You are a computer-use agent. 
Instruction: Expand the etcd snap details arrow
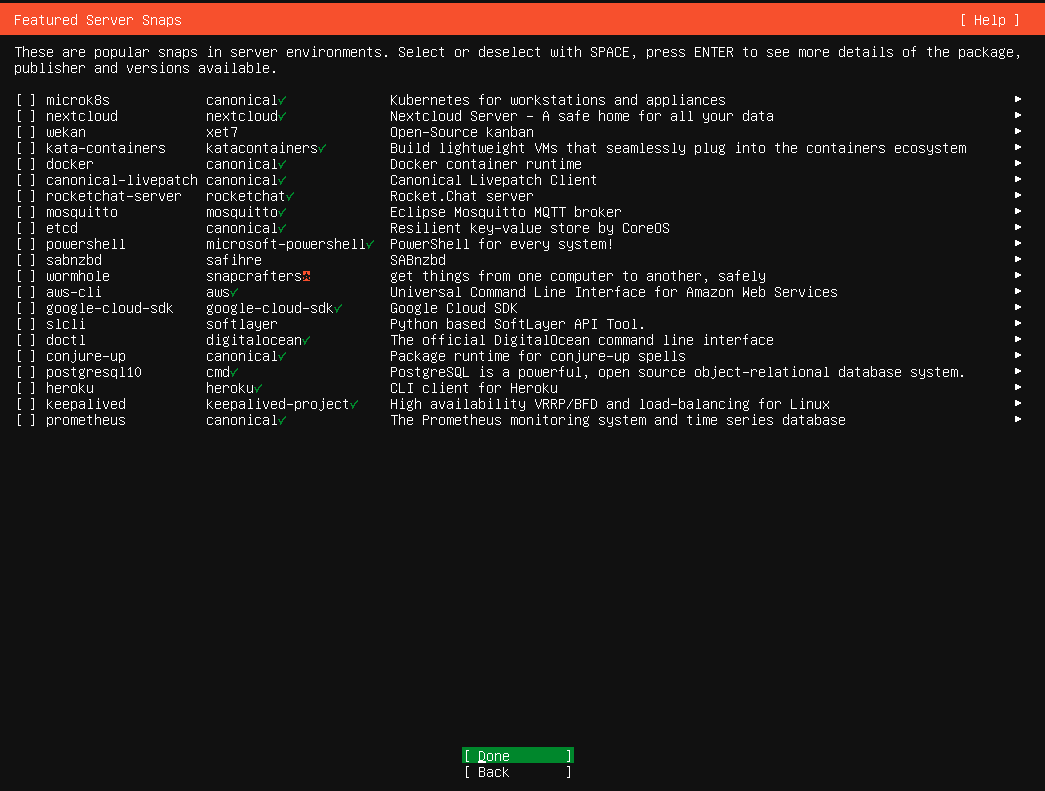click(x=1018, y=228)
